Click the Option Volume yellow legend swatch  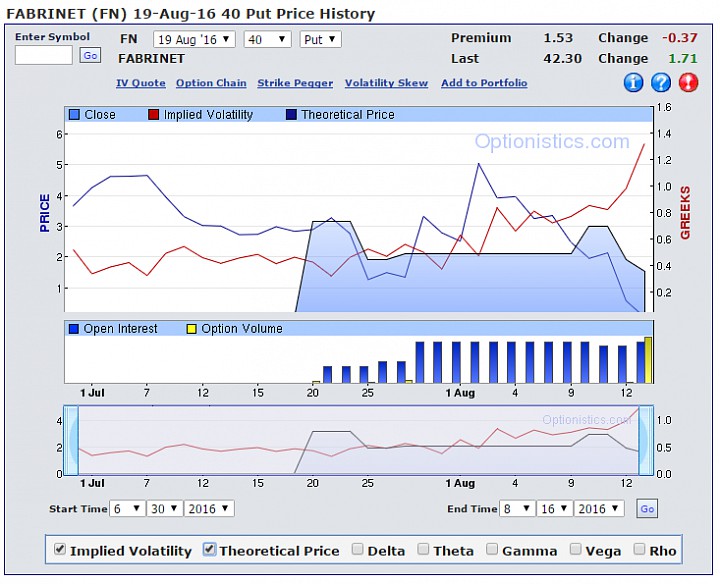[191, 329]
